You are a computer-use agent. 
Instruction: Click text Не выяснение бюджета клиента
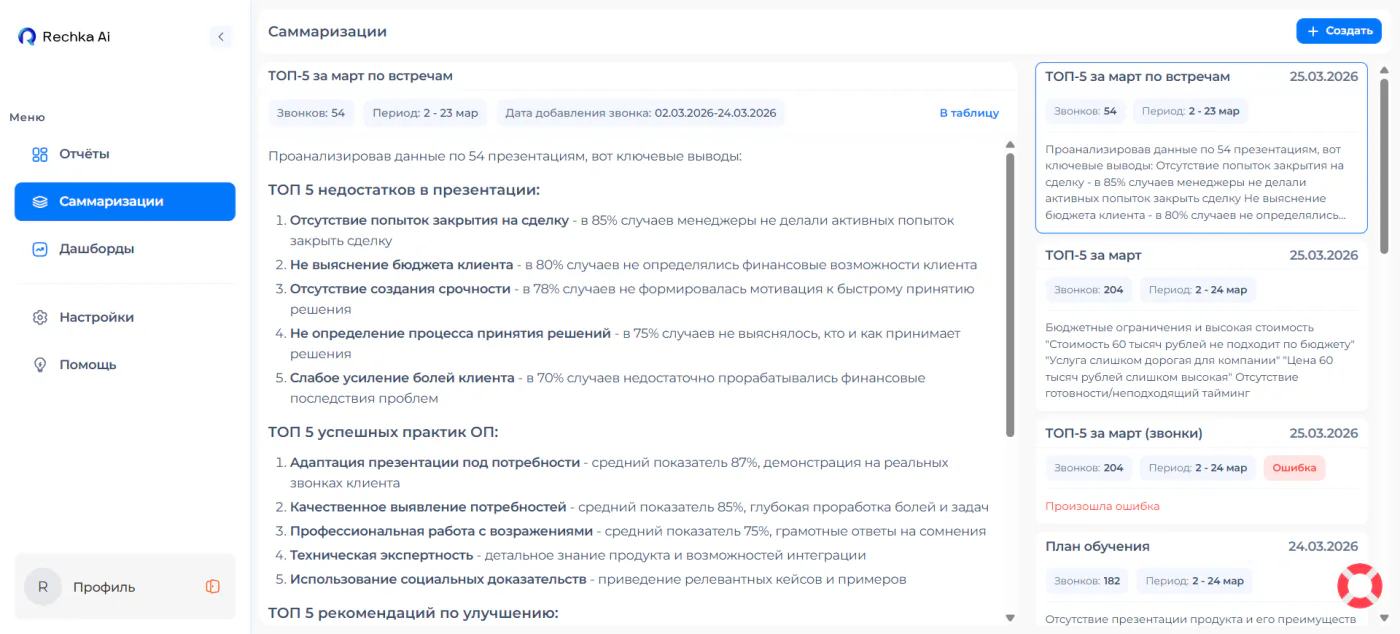coord(401,265)
